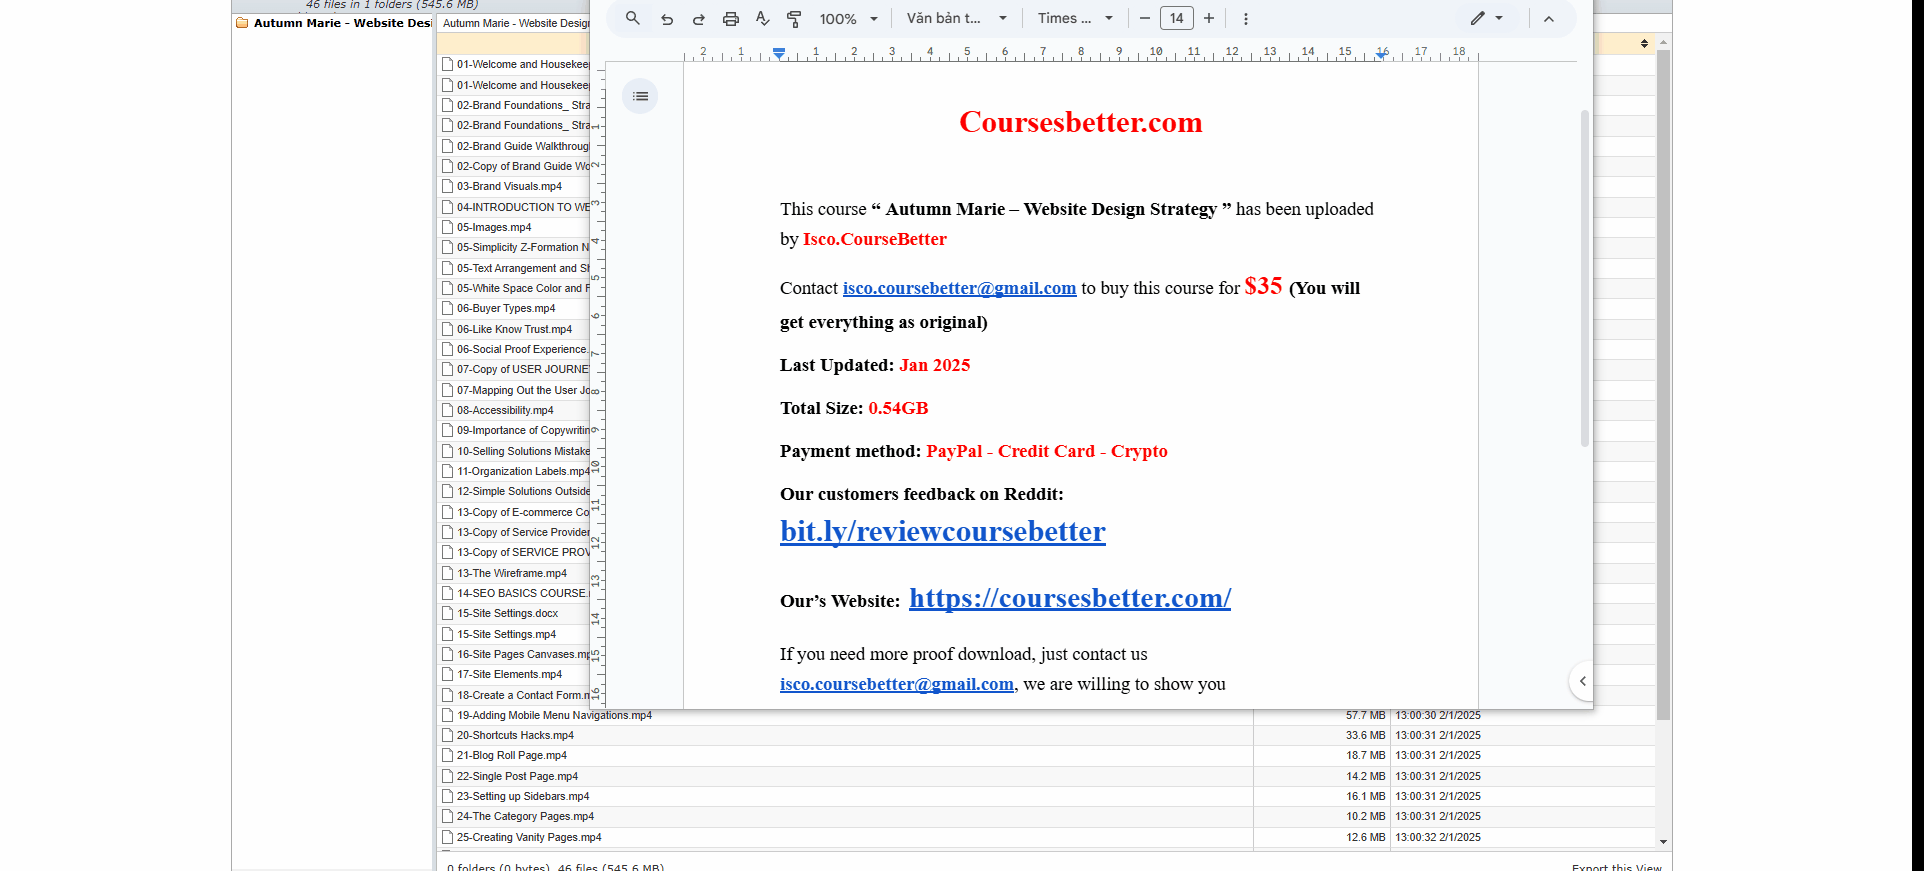This screenshot has height=871, width=1924.
Task: Run spelling and grammar check
Action: 763,18
